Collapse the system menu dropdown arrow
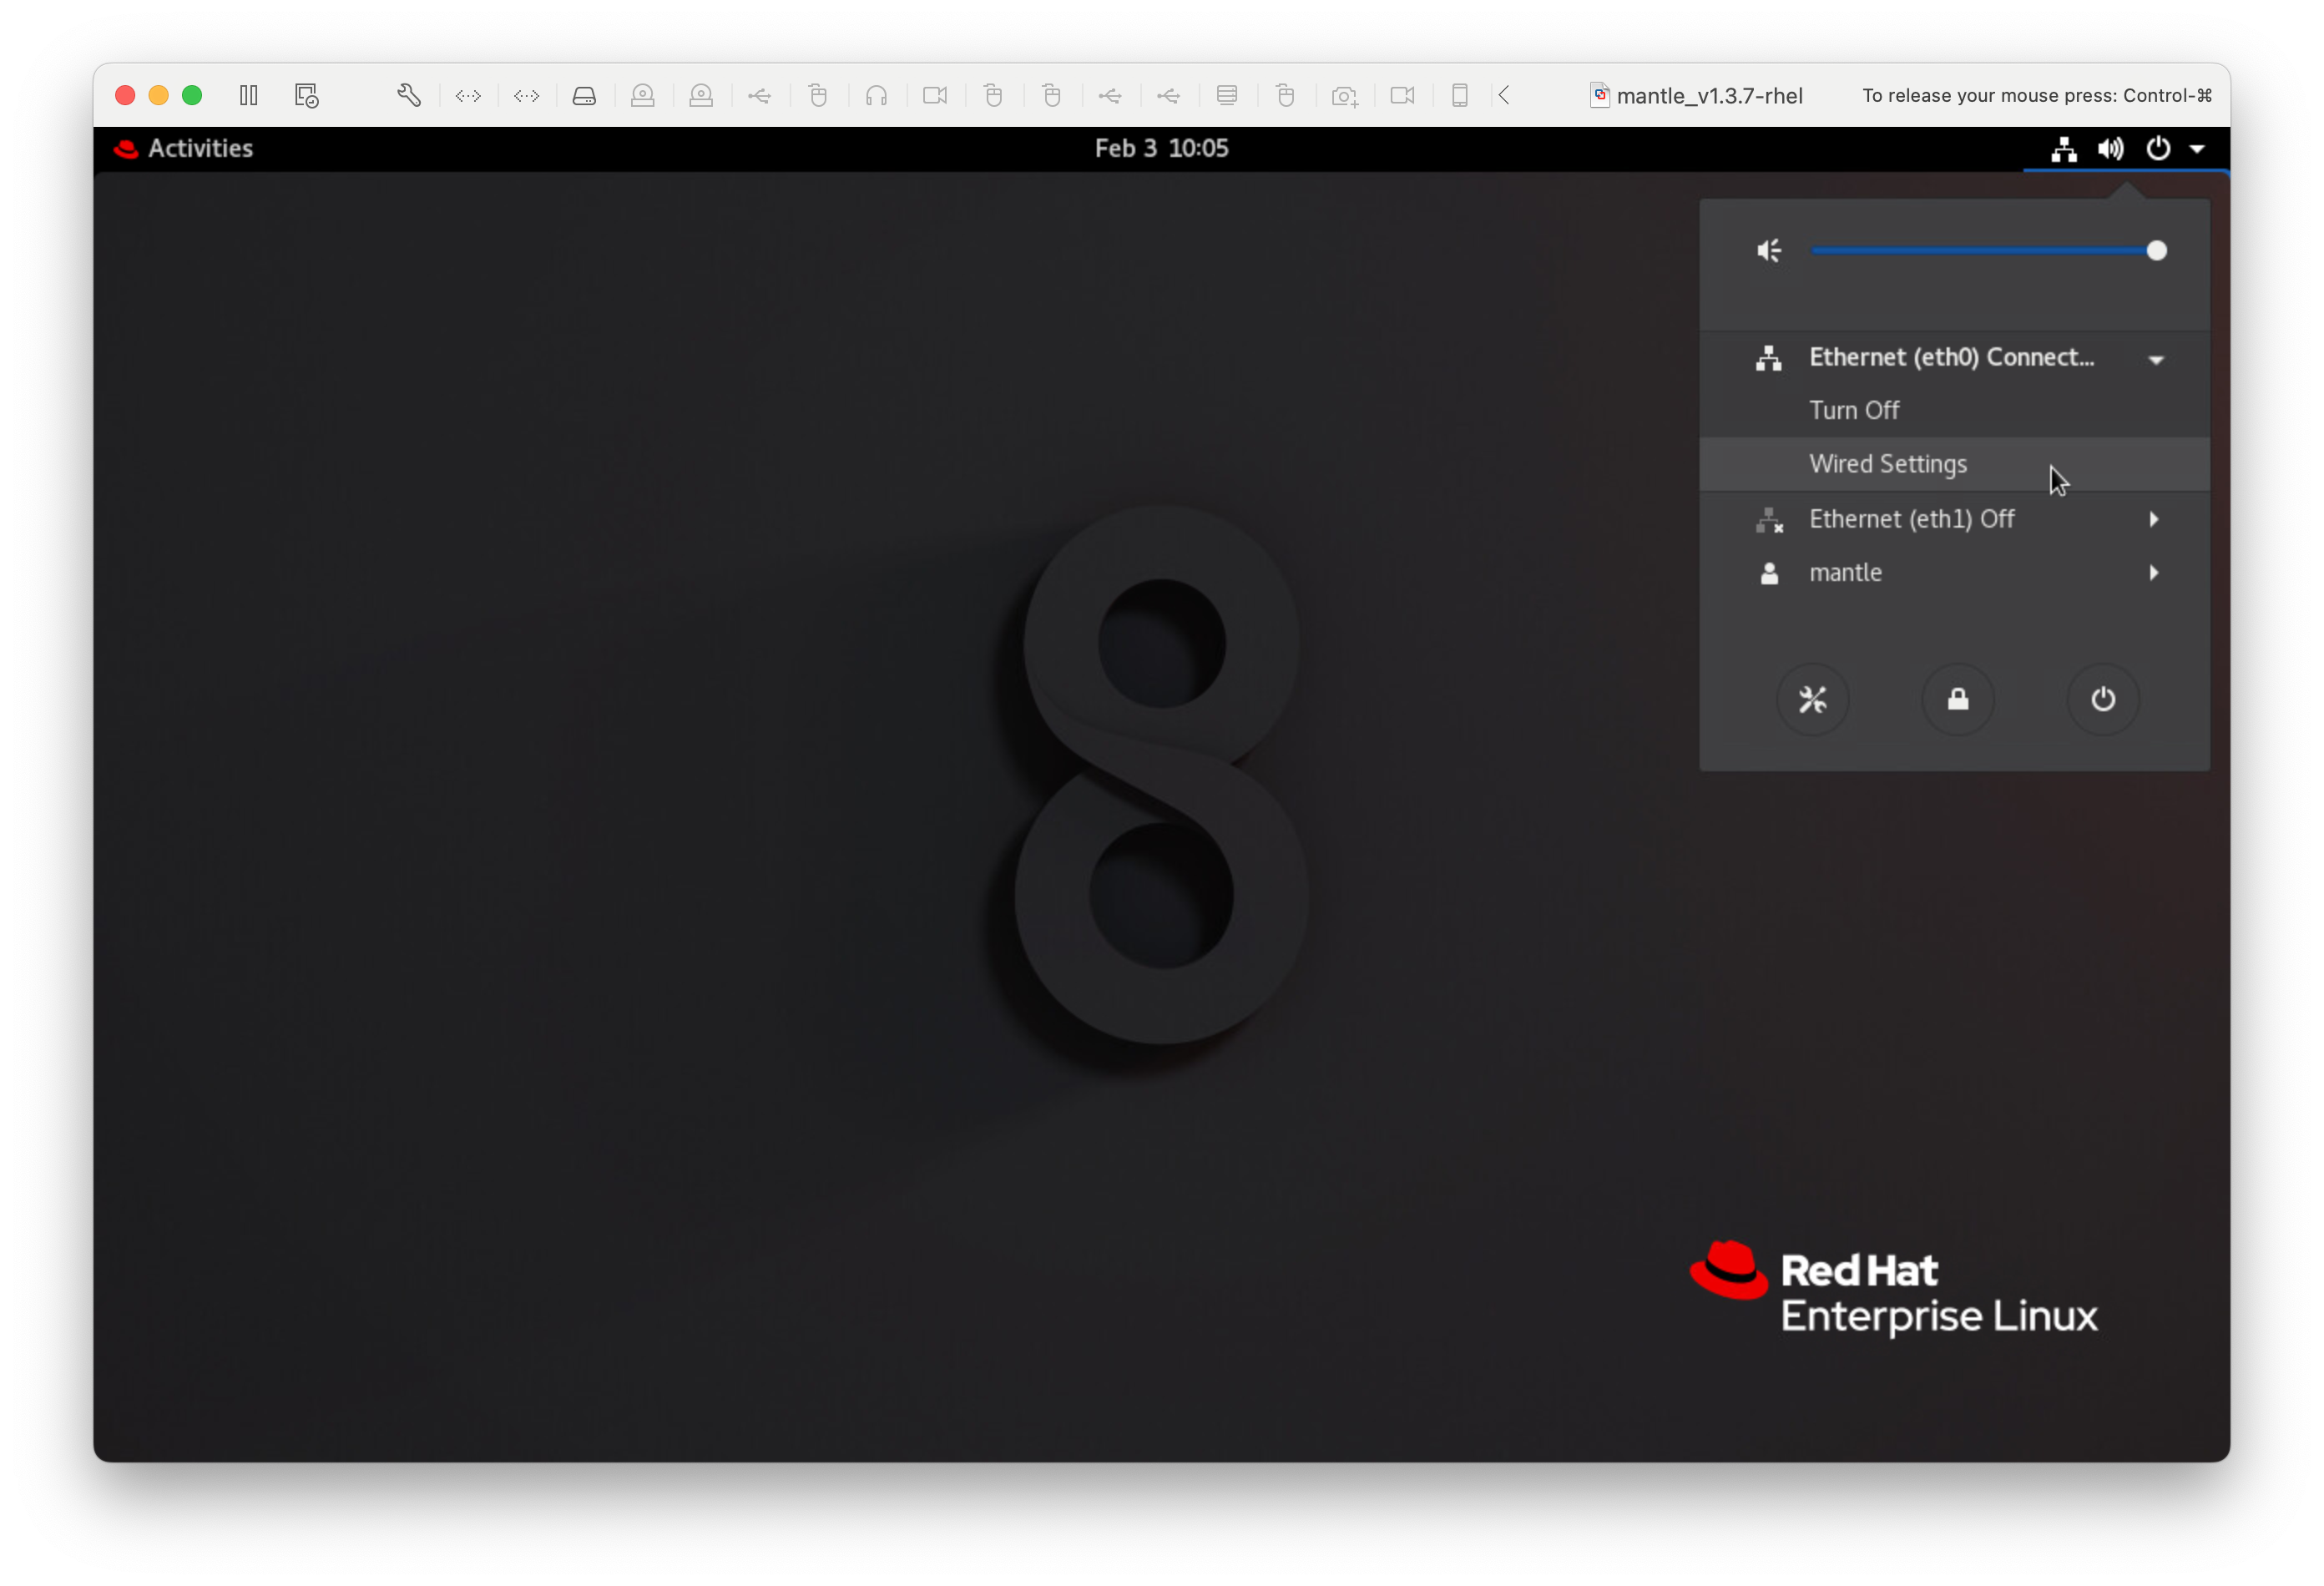This screenshot has height=1586, width=2324. coord(2197,148)
